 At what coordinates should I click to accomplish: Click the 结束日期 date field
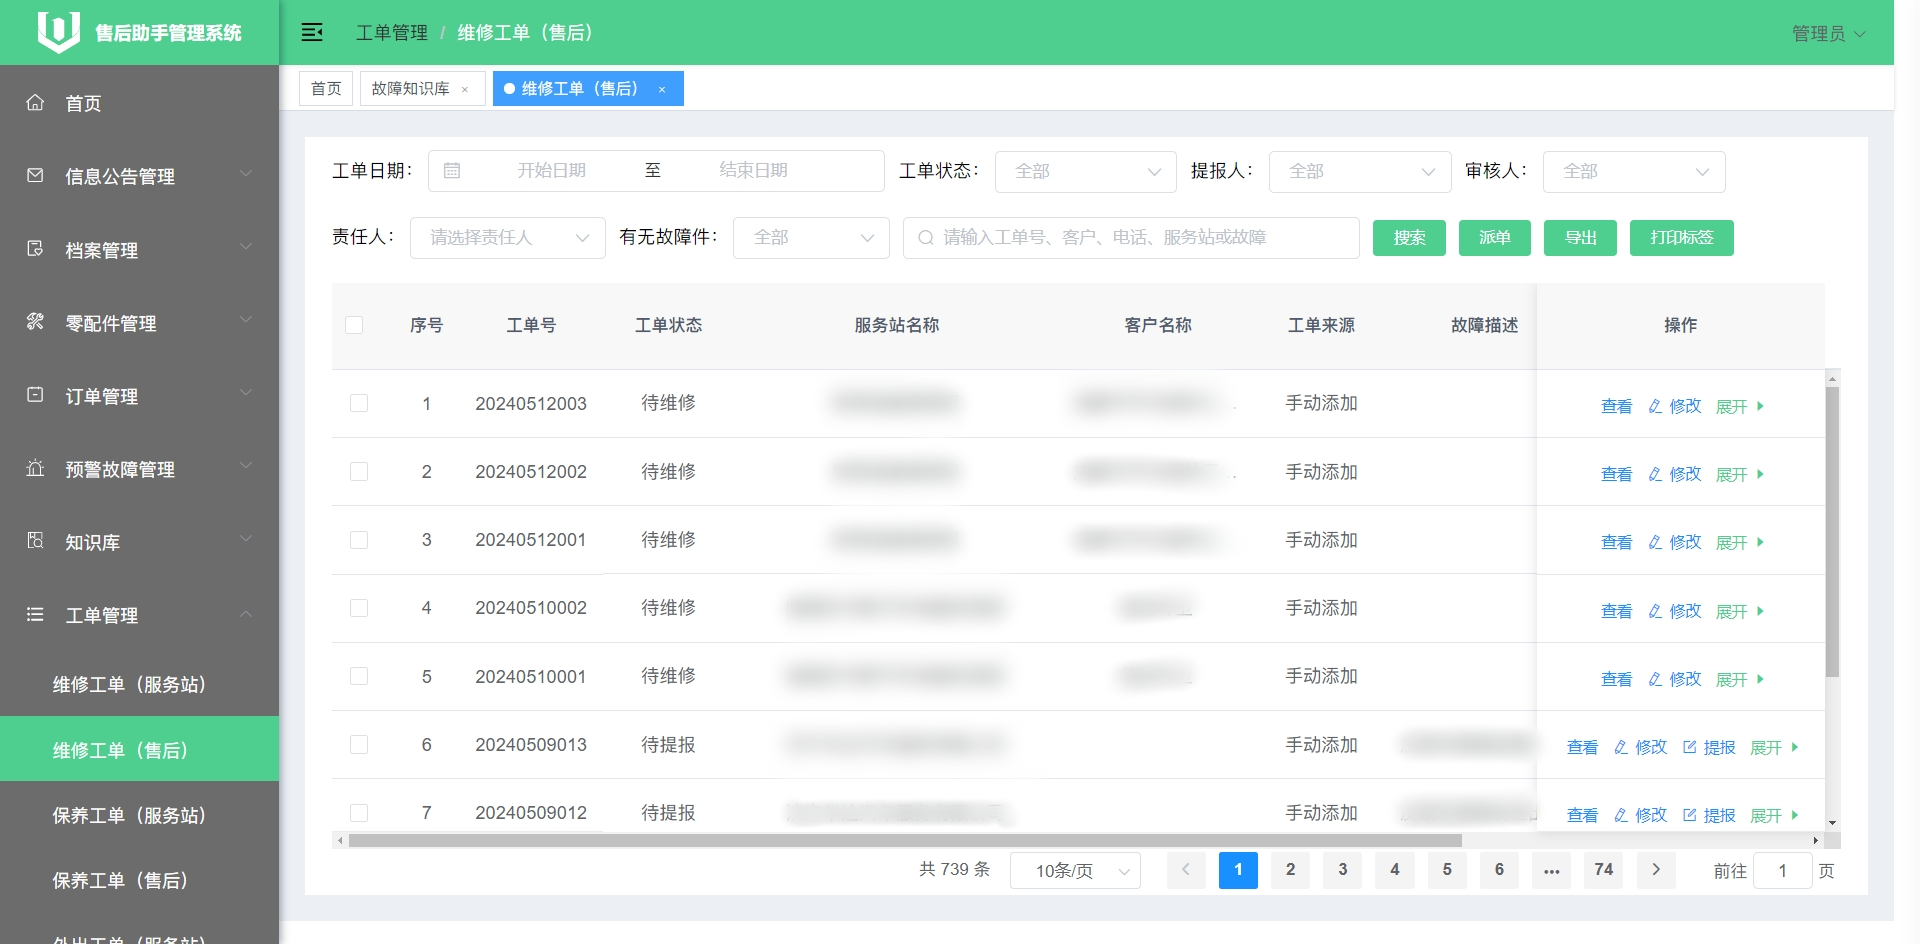pyautogui.click(x=753, y=171)
